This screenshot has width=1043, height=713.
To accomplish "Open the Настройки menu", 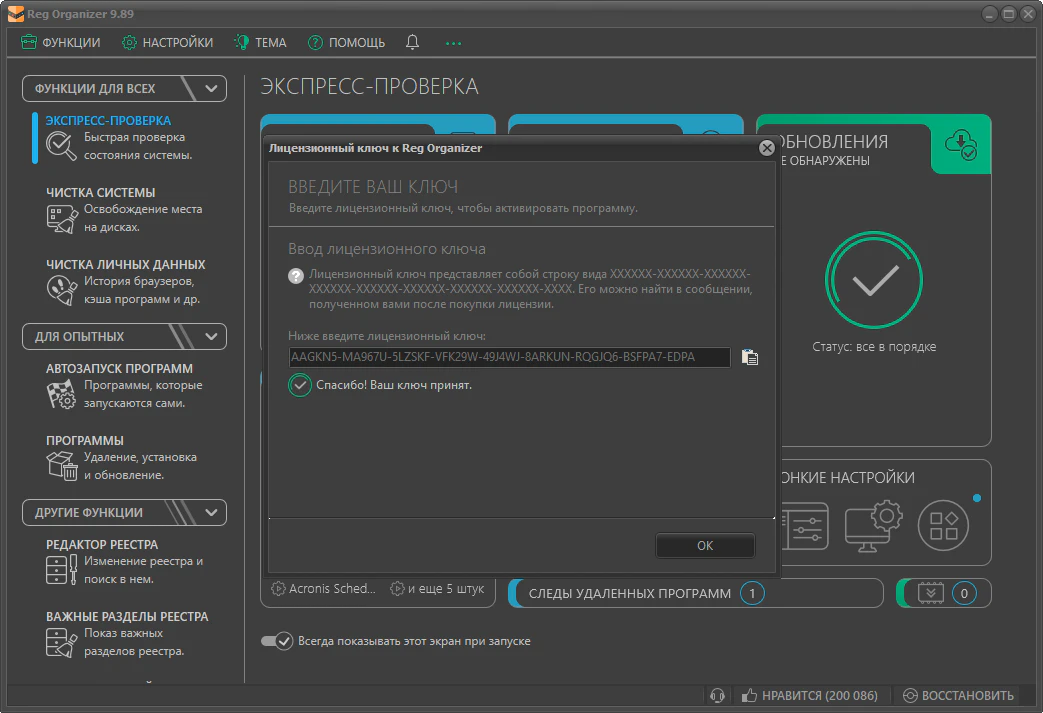I will click(167, 42).
